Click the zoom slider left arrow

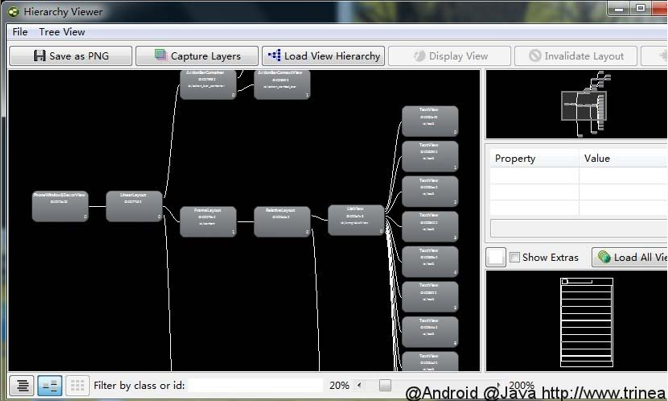[x=360, y=385]
